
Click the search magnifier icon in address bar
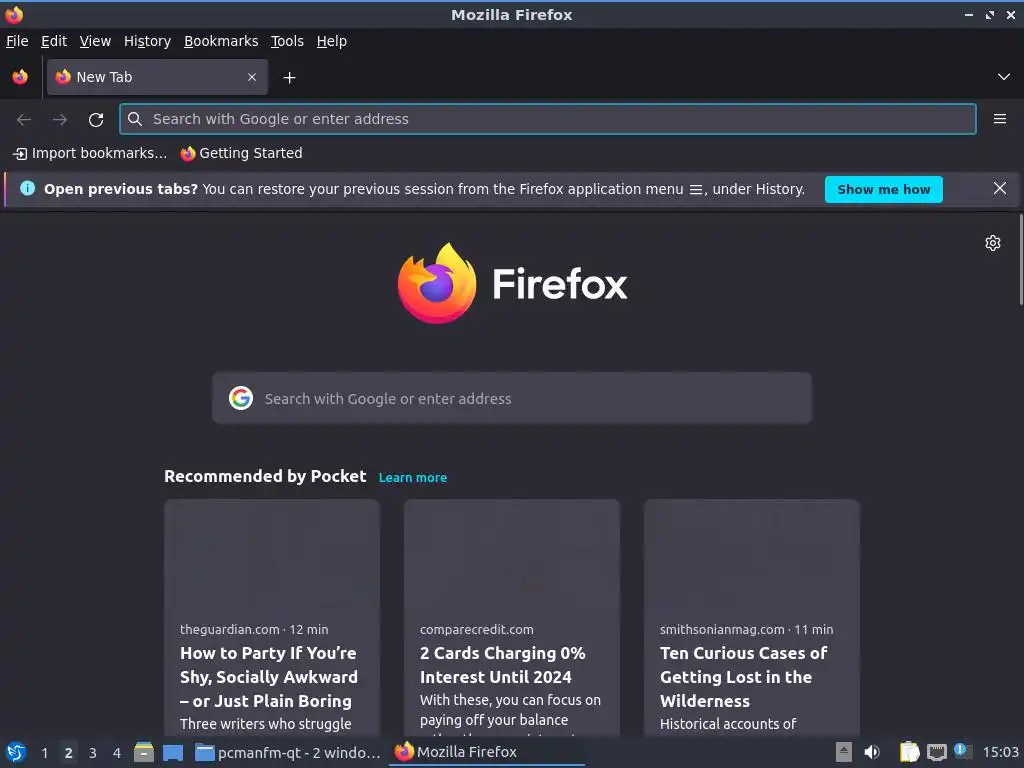pyautogui.click(x=135, y=119)
